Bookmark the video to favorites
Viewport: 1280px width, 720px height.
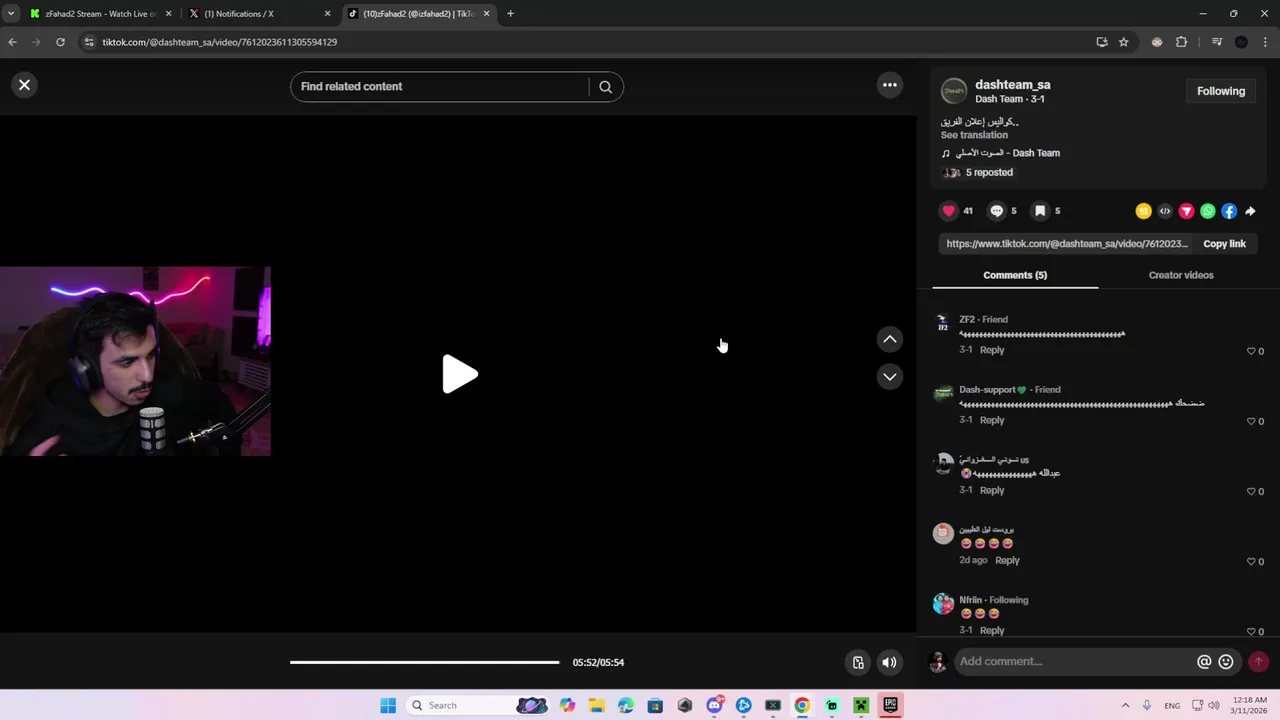tap(1040, 211)
